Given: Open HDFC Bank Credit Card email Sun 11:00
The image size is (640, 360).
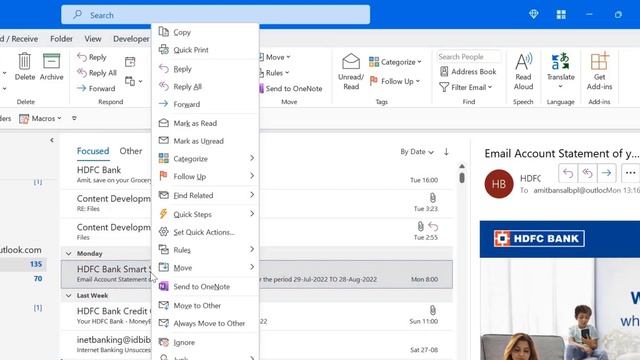Looking at the screenshot, I should [256, 316].
